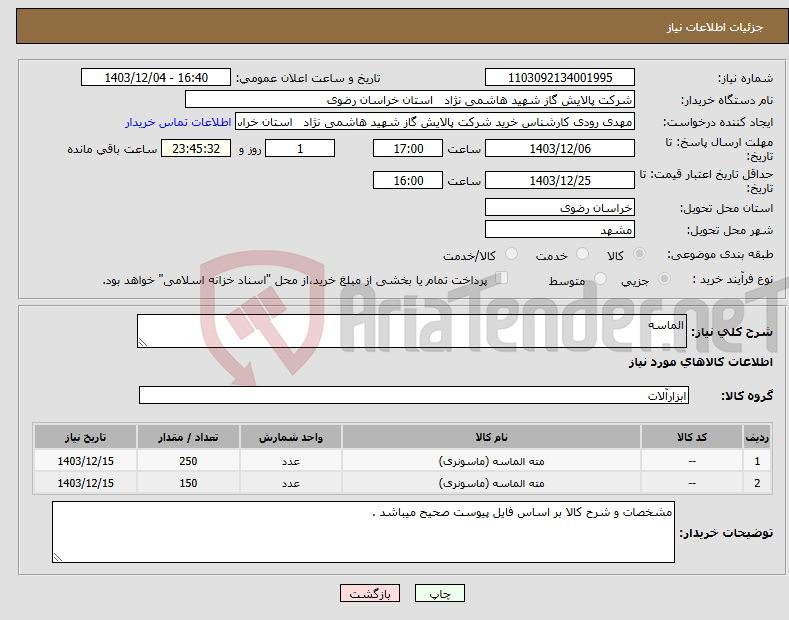789x620 pixels.
Task: Click the general description textarea الماسه
Action: pyautogui.click(x=412, y=331)
